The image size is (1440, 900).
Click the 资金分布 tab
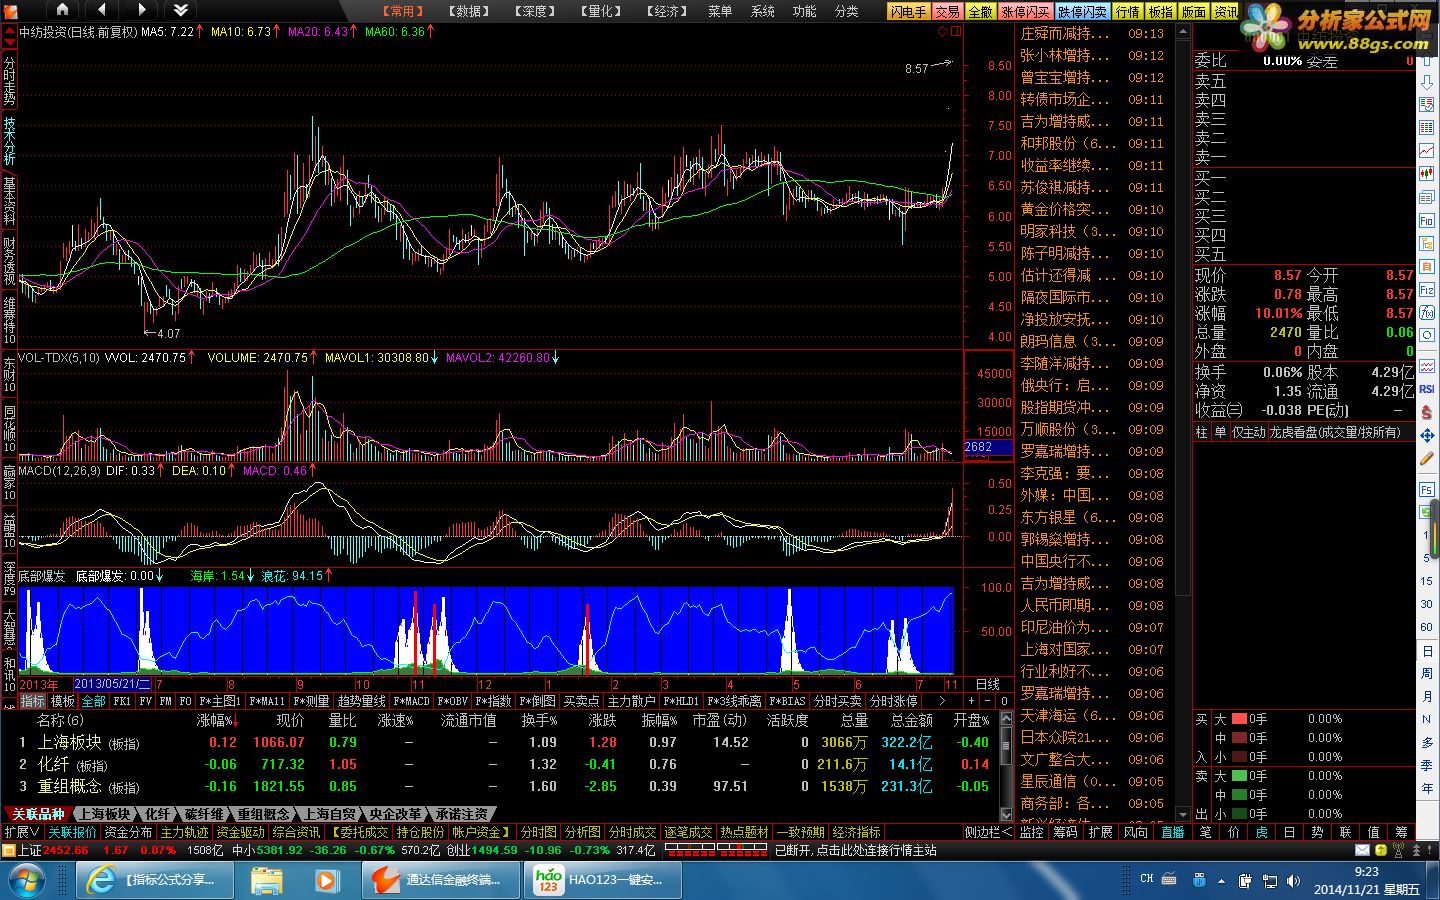point(128,832)
